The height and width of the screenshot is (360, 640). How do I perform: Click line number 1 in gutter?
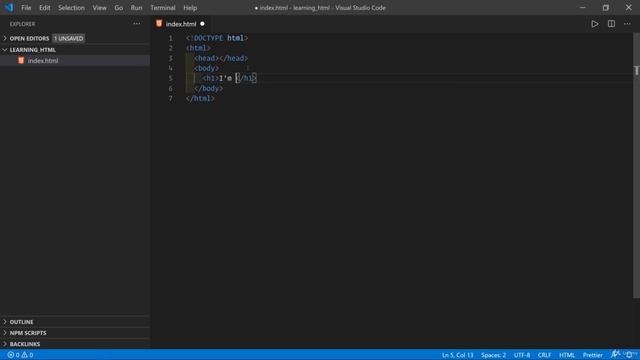[171, 38]
